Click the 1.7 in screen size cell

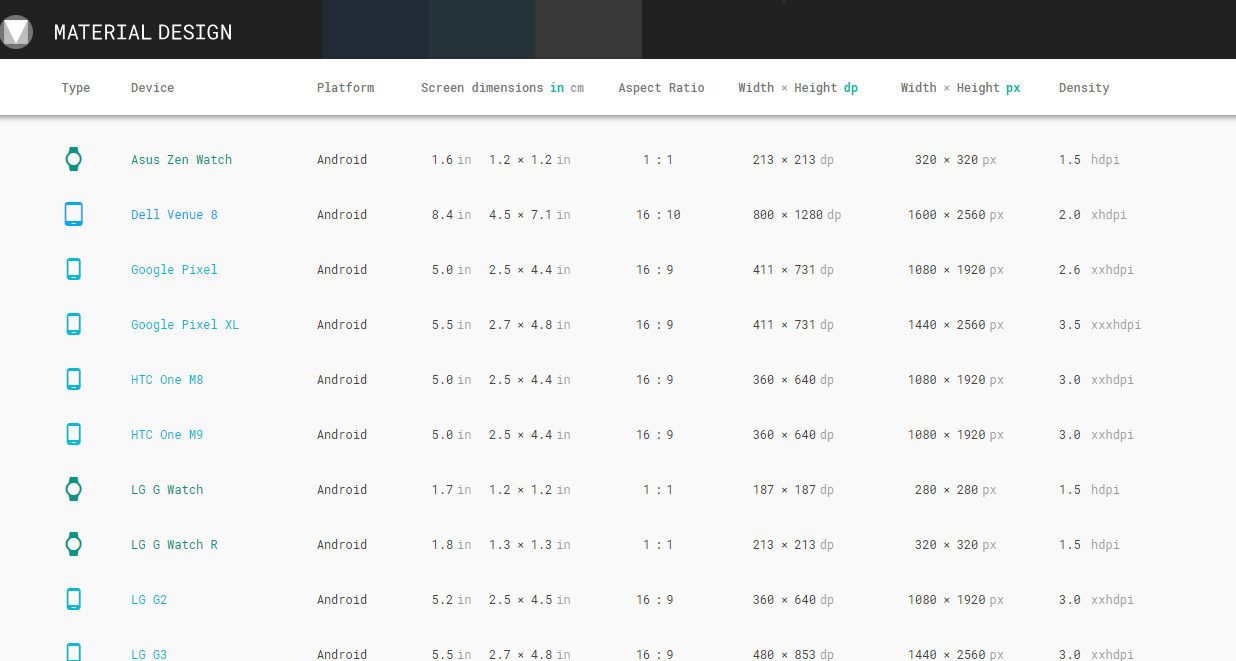coord(451,490)
